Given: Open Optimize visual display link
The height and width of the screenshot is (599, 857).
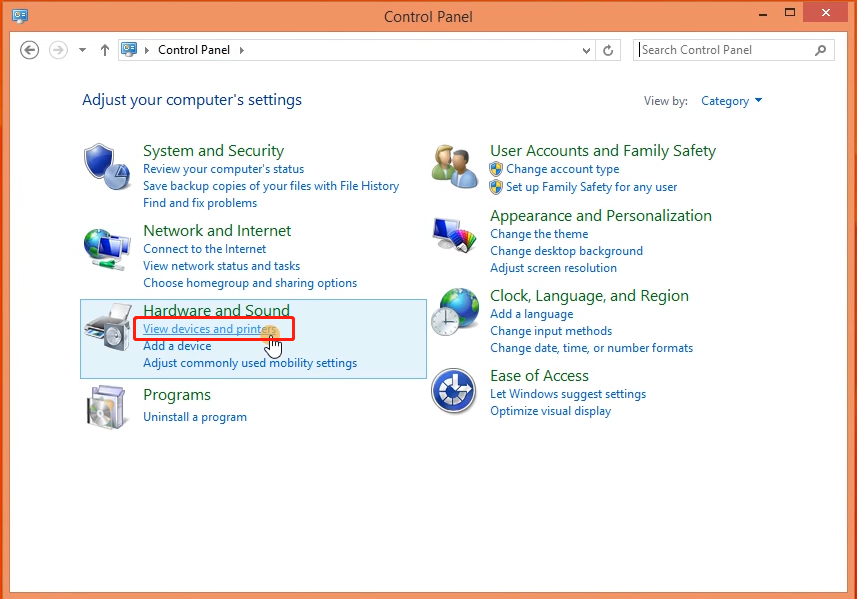Looking at the screenshot, I should click(550, 411).
